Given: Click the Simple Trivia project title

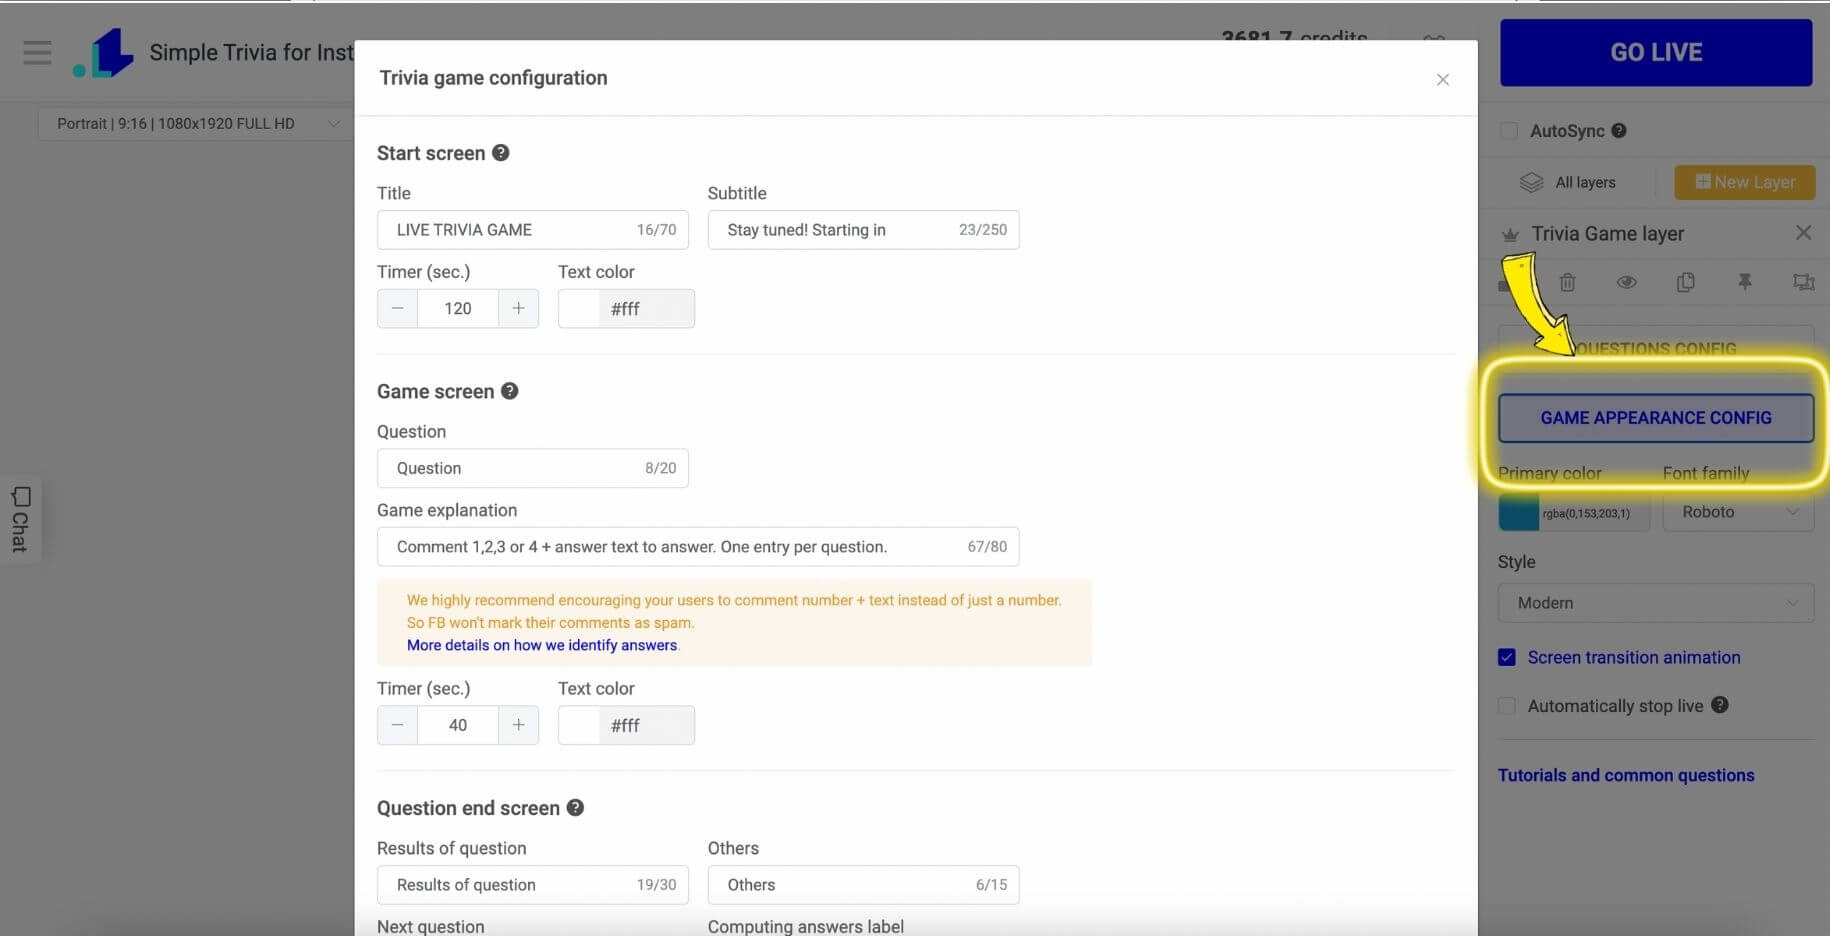Looking at the screenshot, I should tap(251, 52).
